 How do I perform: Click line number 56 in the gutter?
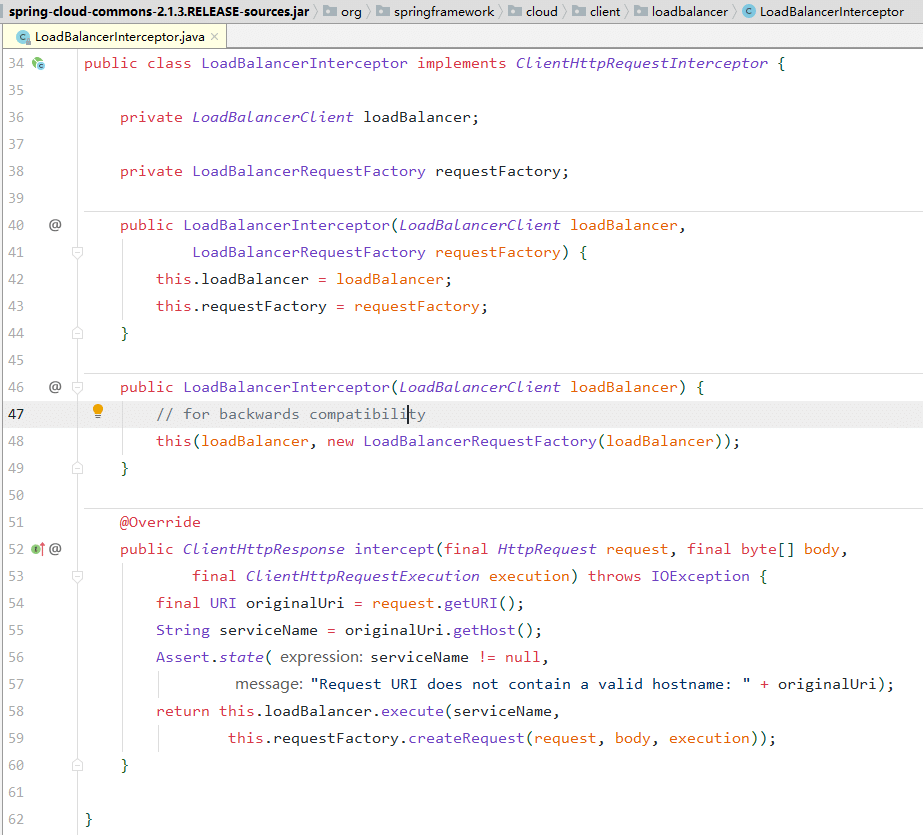coord(16,657)
